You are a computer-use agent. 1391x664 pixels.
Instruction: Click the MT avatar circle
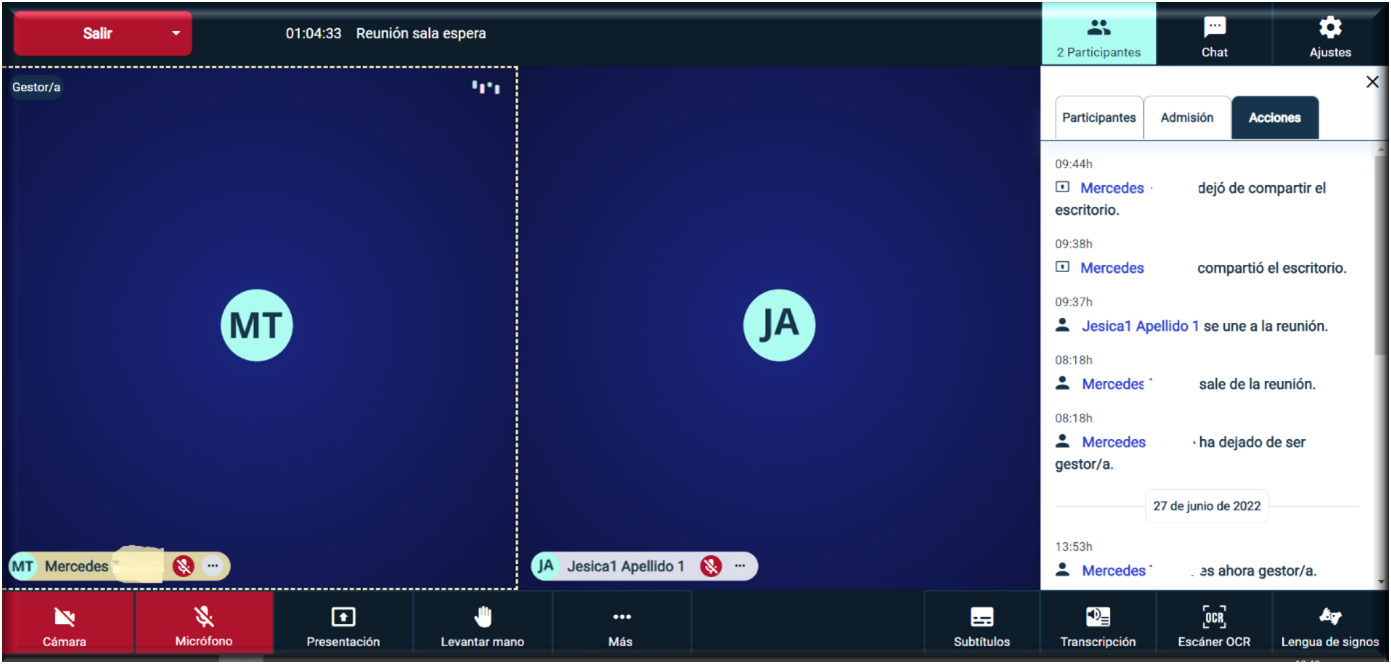257,325
